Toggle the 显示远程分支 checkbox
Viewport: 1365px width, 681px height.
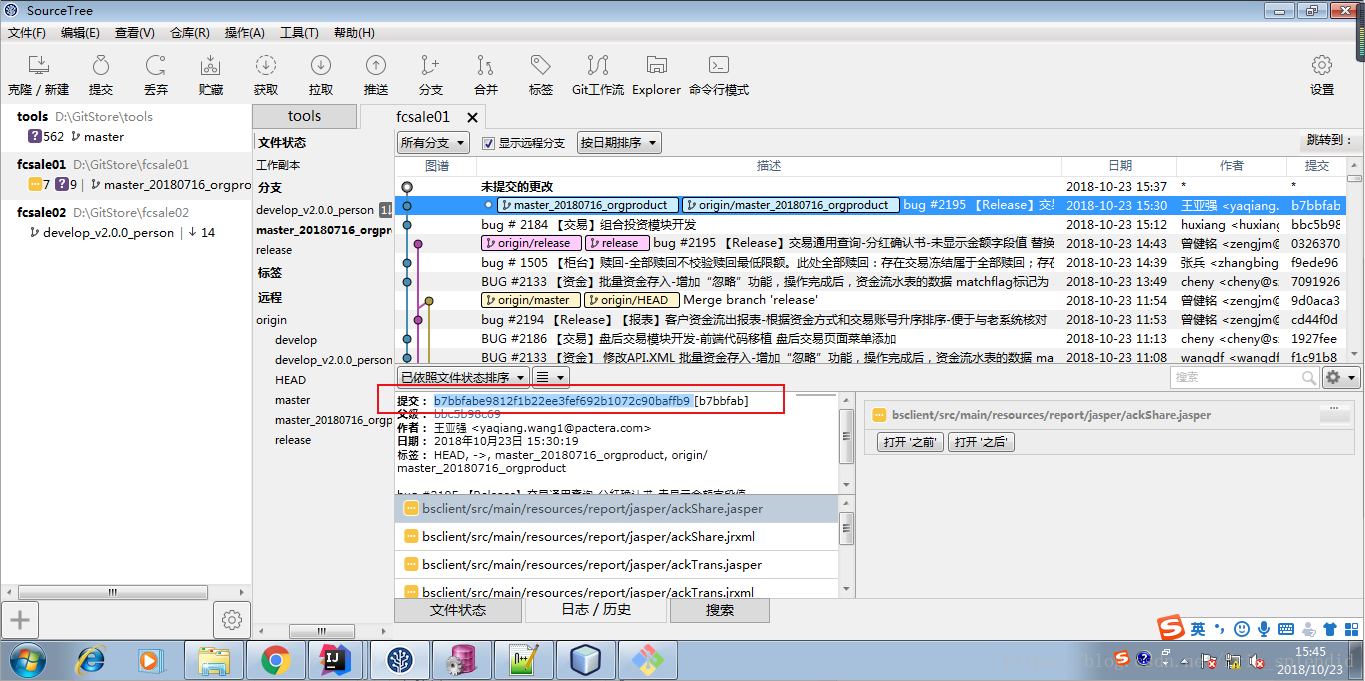click(x=489, y=143)
